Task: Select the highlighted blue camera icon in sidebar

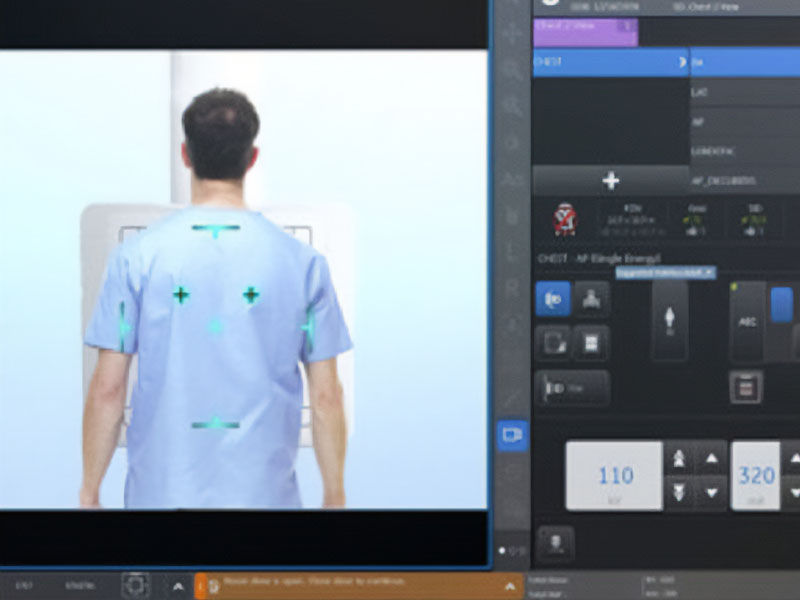Action: (512, 435)
